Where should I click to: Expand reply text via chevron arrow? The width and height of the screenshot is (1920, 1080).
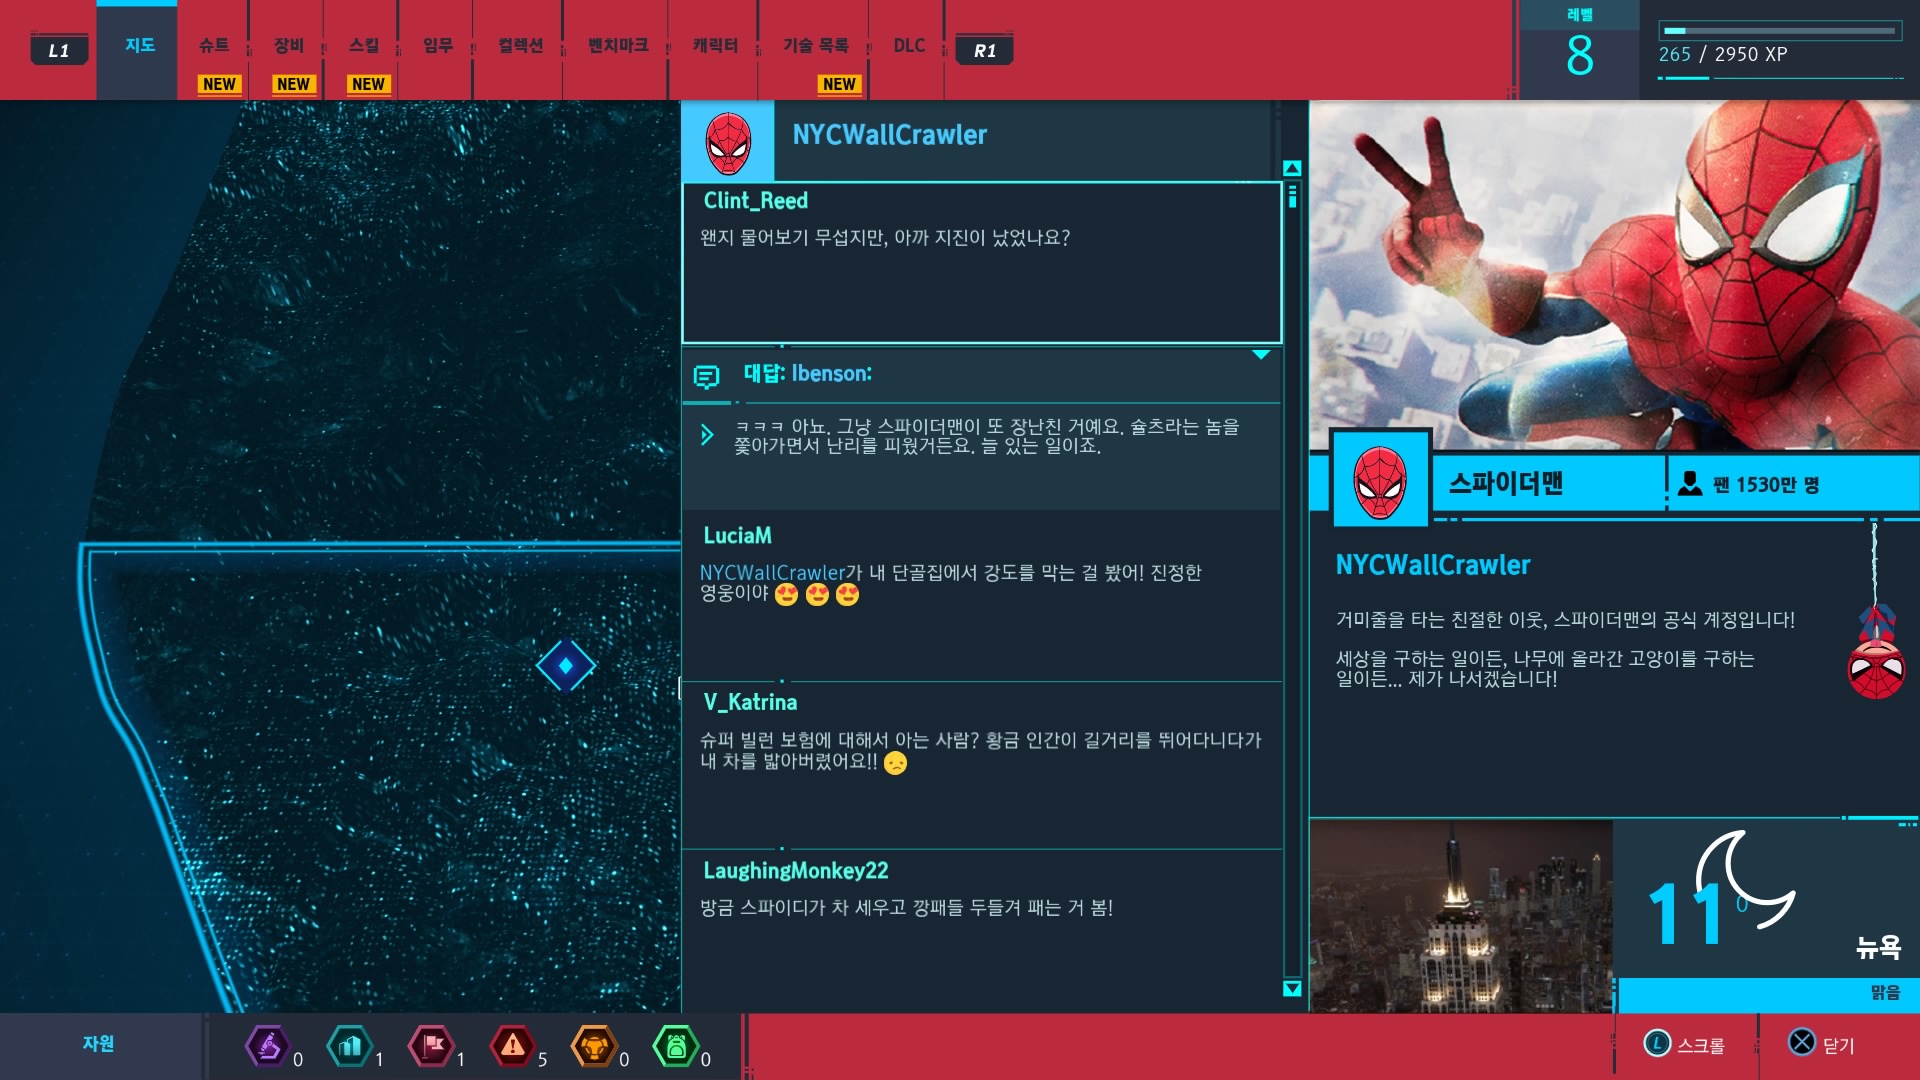(x=707, y=435)
